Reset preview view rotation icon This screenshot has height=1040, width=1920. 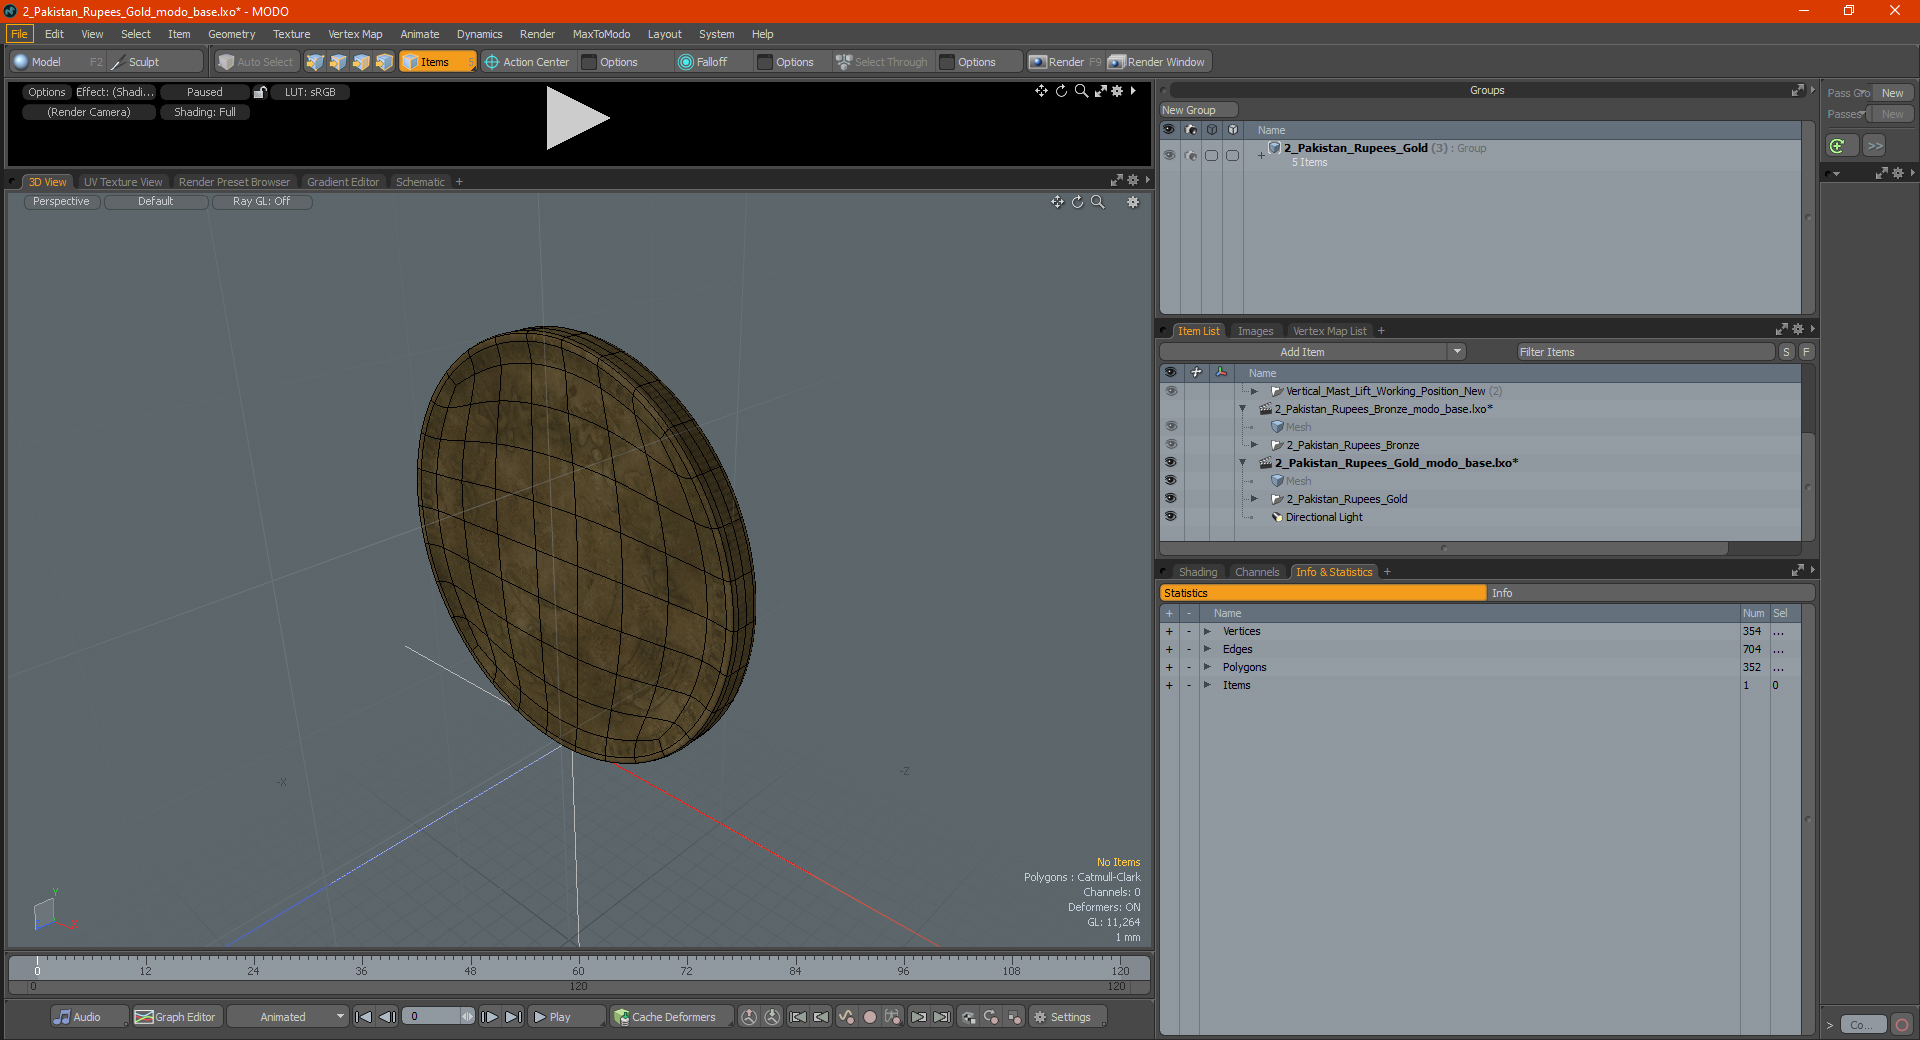pos(1061,91)
